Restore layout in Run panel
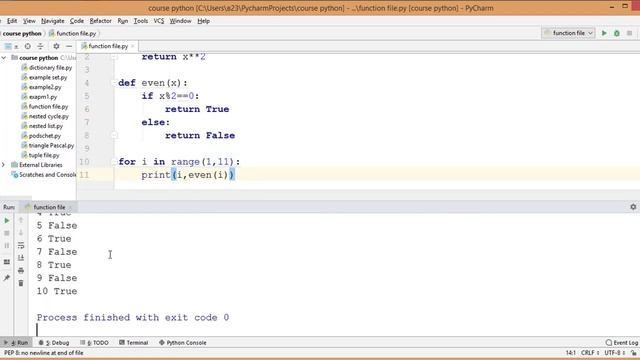This screenshot has width=640, height=360. coord(7,262)
